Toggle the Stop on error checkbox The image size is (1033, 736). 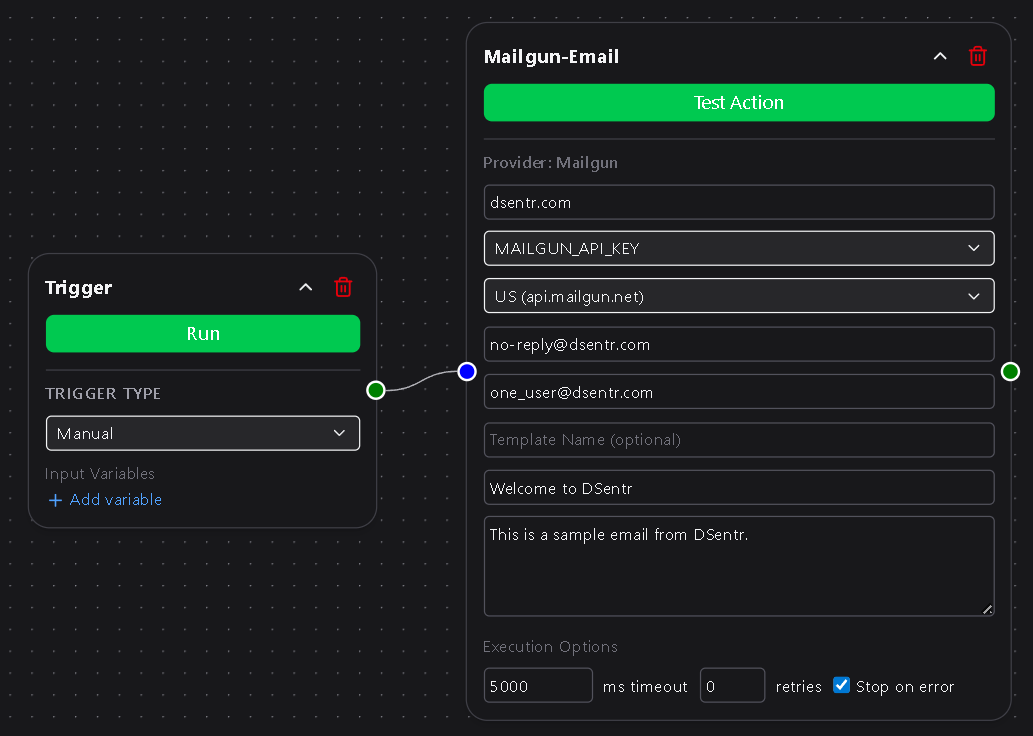click(x=841, y=685)
